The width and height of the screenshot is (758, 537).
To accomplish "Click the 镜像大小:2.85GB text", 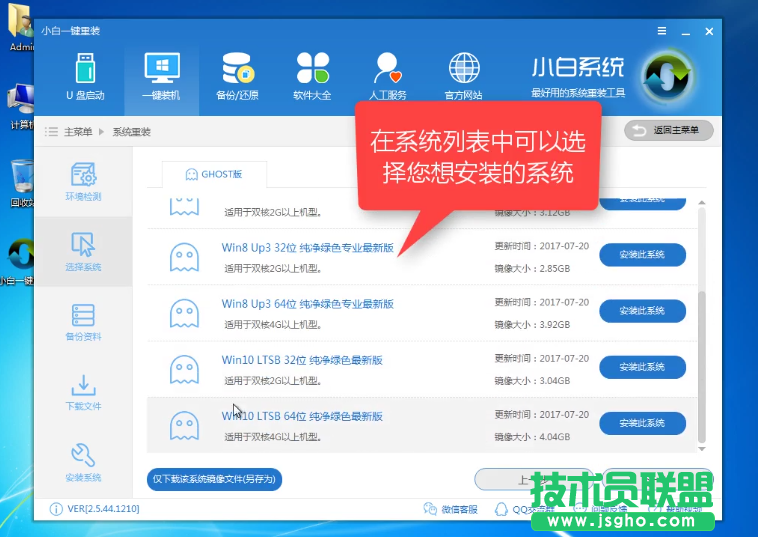I will click(x=532, y=268).
